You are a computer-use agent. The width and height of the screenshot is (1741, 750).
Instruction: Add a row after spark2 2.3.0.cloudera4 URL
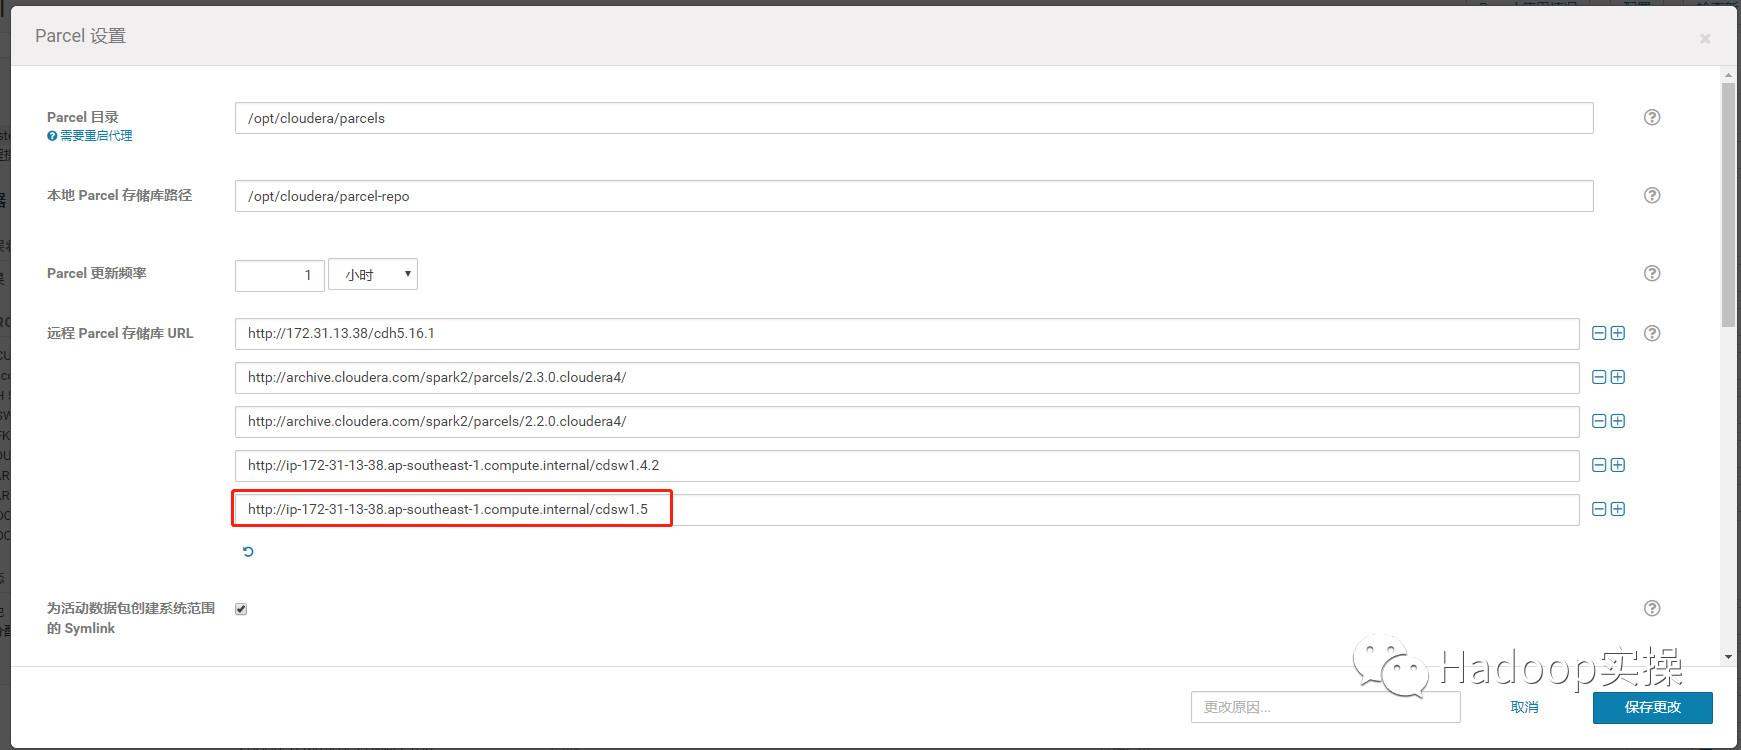tap(1618, 377)
